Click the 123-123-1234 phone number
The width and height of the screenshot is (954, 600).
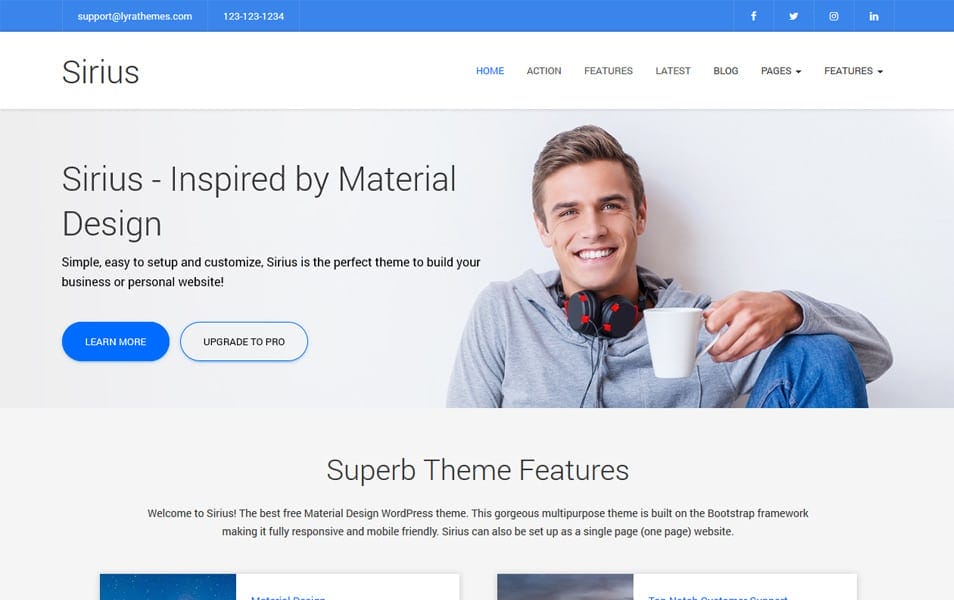click(x=252, y=15)
